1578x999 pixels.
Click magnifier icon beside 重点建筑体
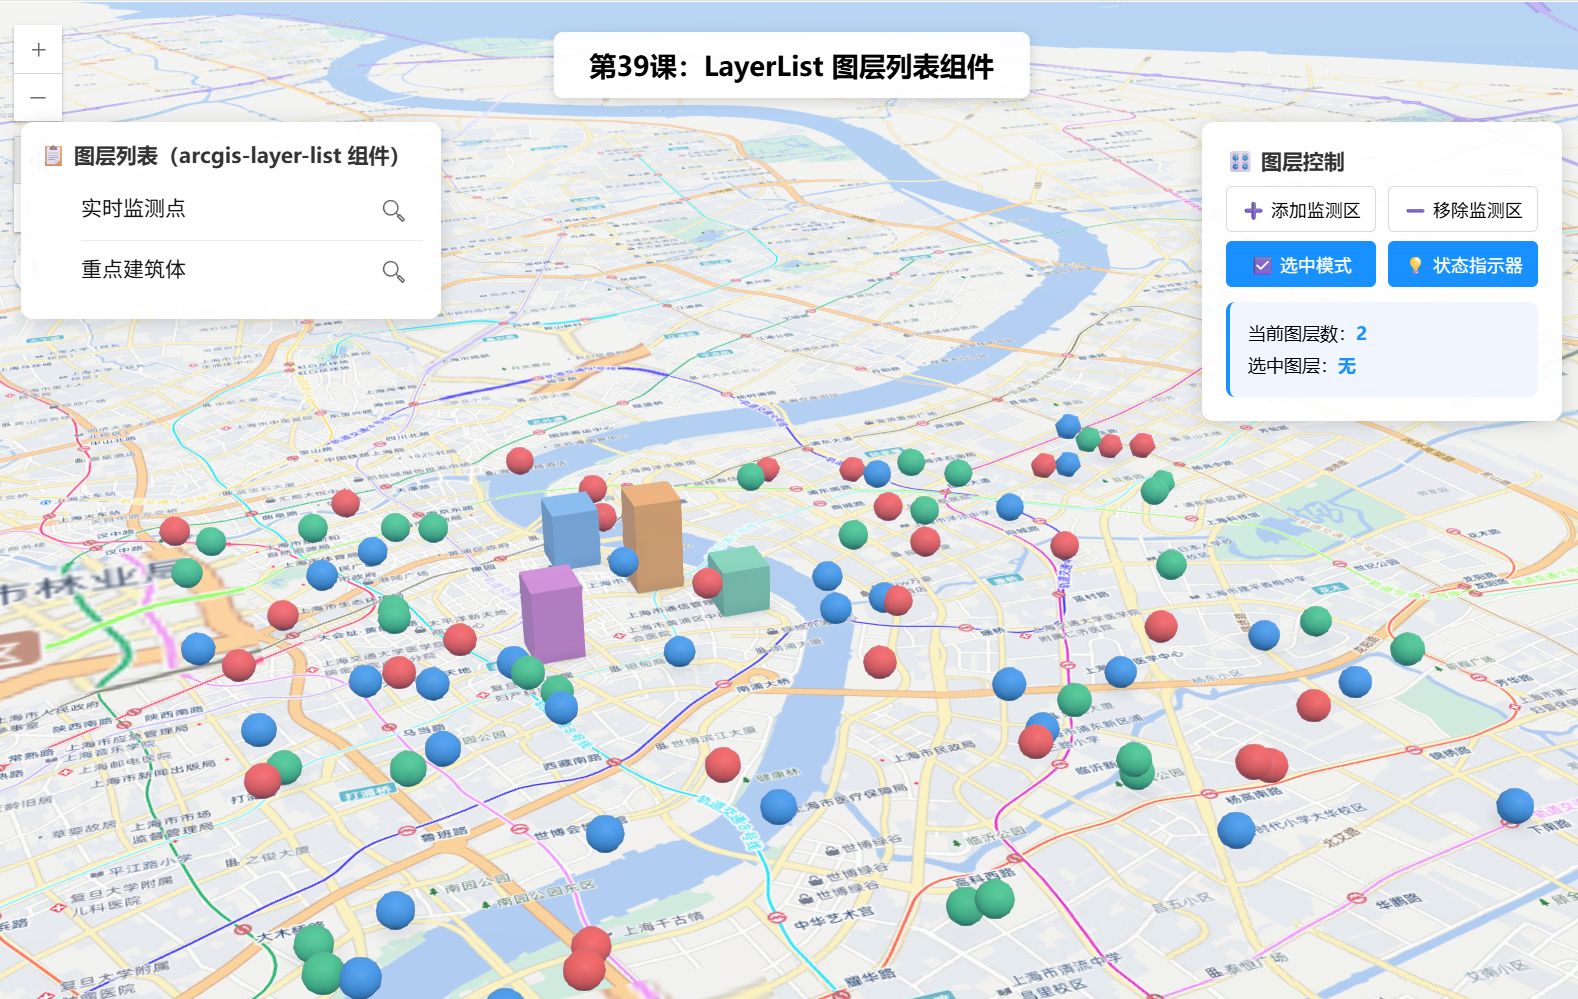[393, 271]
